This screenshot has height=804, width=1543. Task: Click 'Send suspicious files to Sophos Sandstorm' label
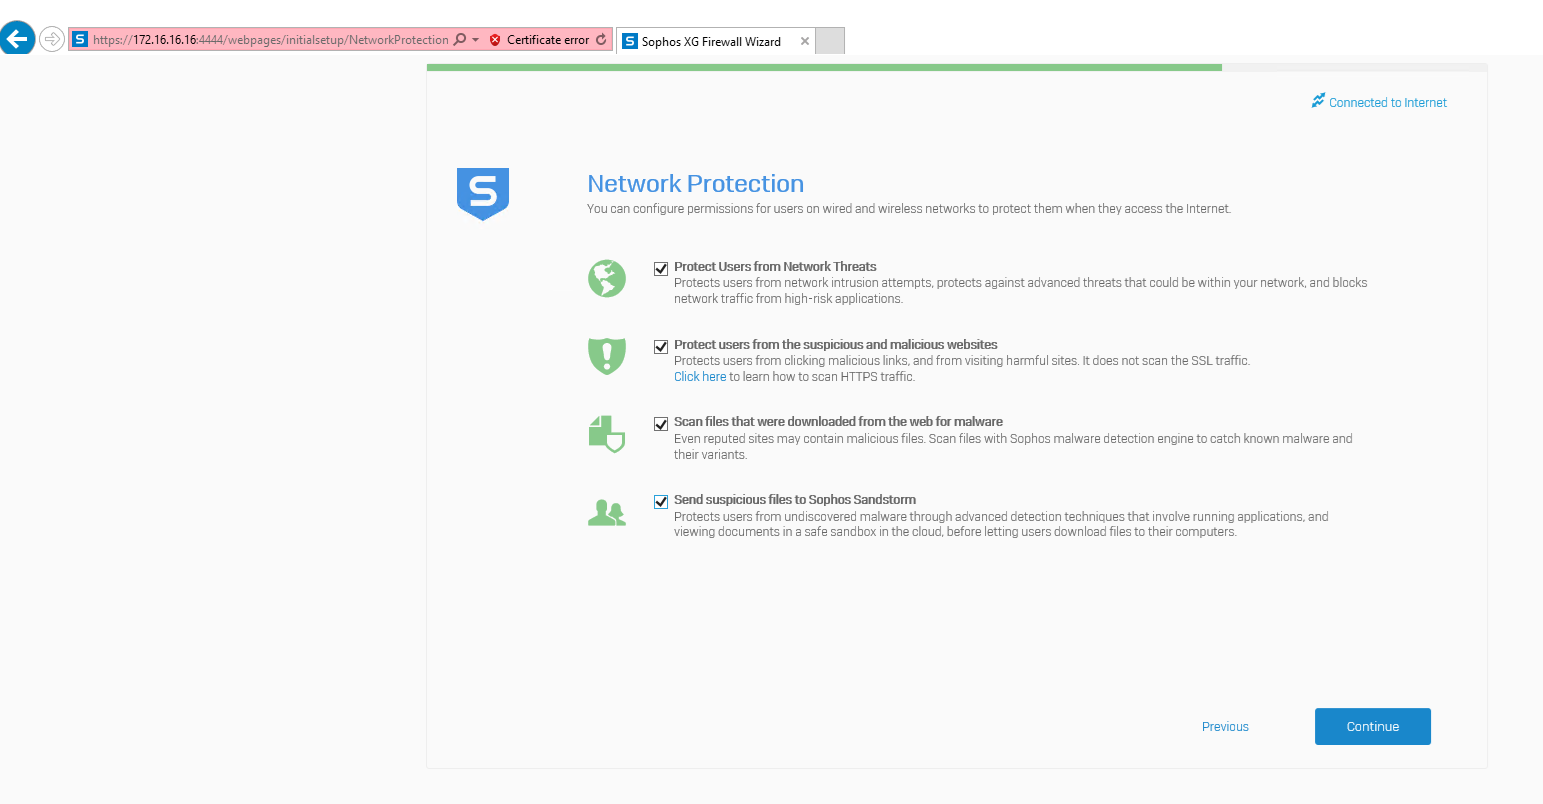(x=795, y=500)
